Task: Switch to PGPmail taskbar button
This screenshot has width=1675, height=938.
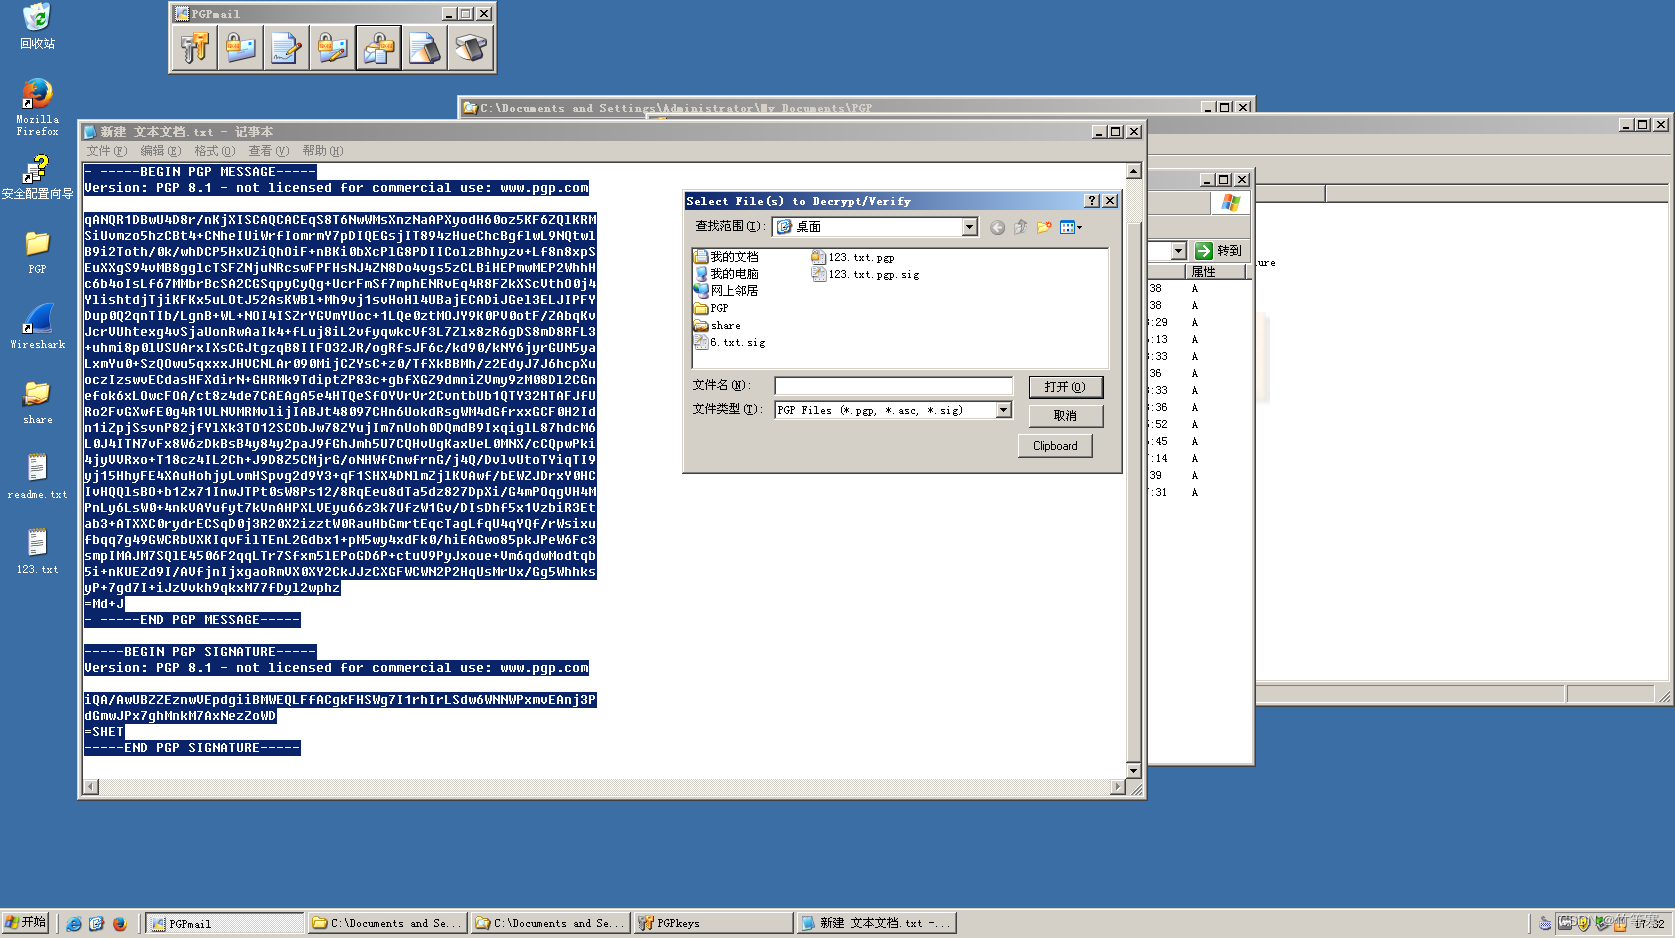Action: pyautogui.click(x=225, y=924)
